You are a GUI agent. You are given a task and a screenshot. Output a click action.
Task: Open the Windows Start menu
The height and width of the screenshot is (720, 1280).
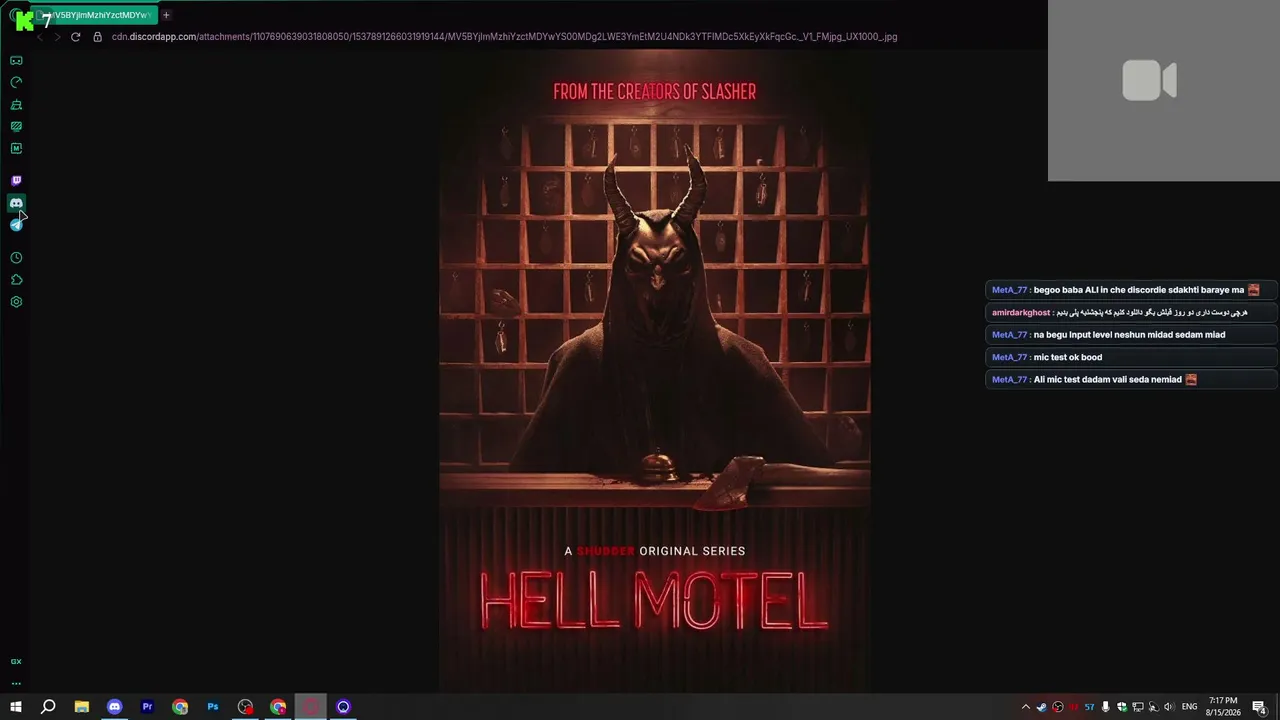16,707
